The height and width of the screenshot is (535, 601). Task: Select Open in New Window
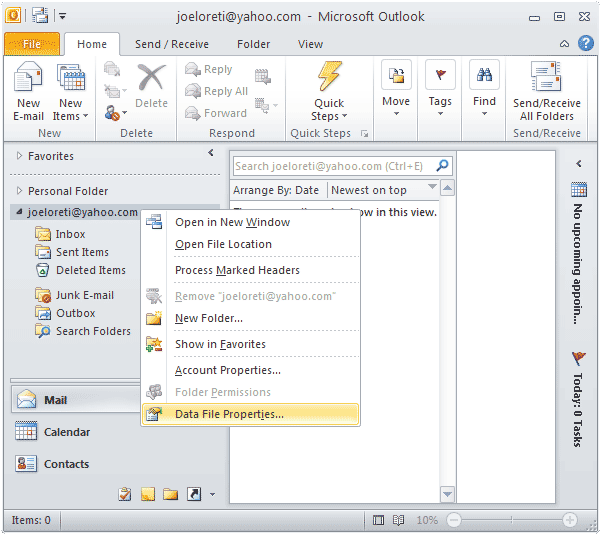[232, 222]
